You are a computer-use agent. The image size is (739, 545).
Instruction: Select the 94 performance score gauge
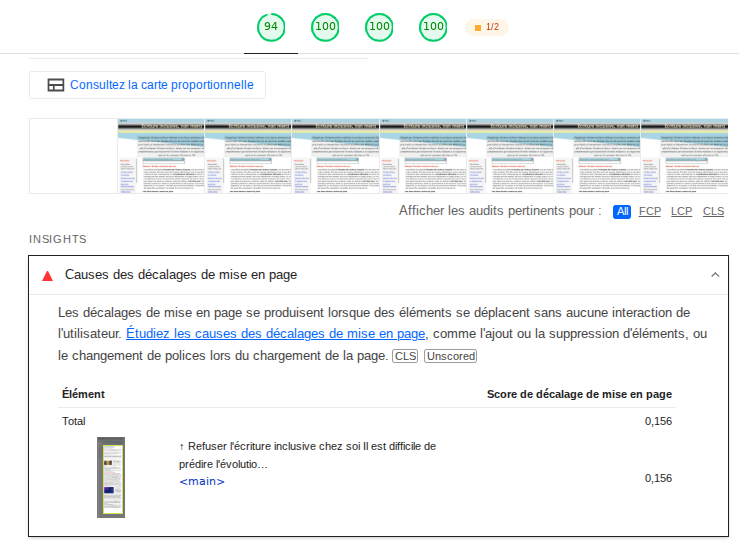pyautogui.click(x=271, y=27)
